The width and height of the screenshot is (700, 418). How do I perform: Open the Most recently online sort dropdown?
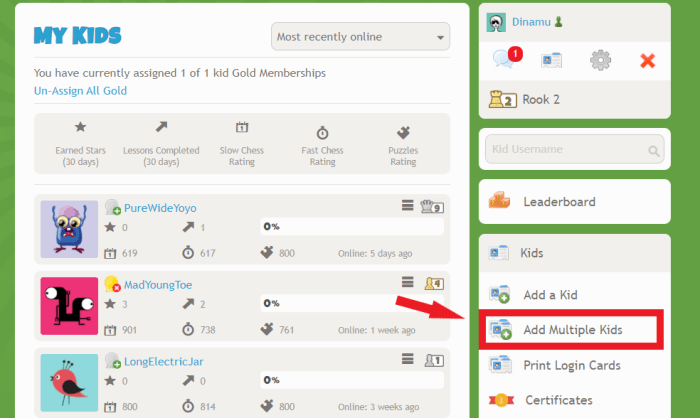coord(361,38)
